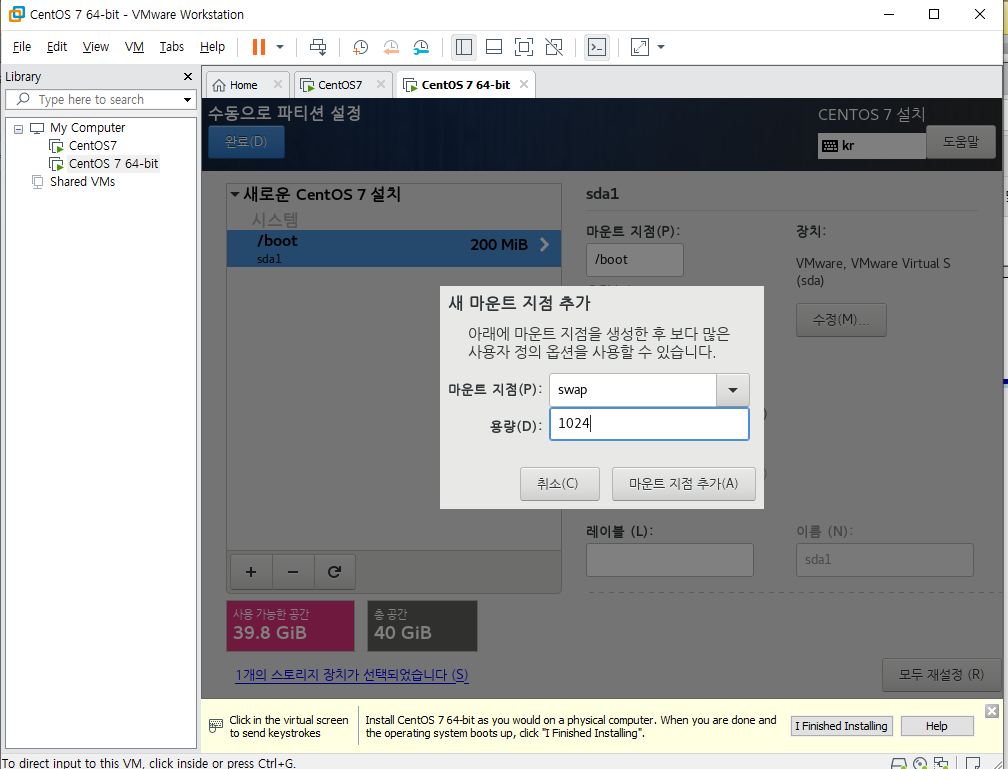Screen dimensions: 1008x769
Task: Enter full screen mode icon
Action: [x=524, y=47]
